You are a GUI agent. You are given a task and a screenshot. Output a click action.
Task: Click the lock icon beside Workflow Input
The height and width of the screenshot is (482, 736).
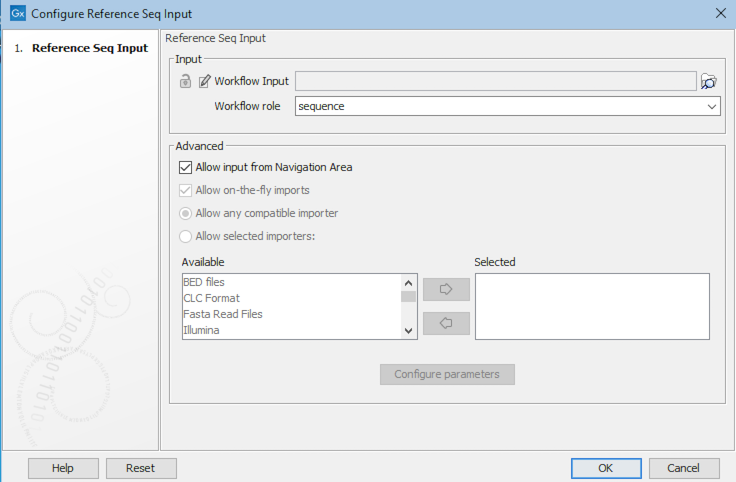186,81
